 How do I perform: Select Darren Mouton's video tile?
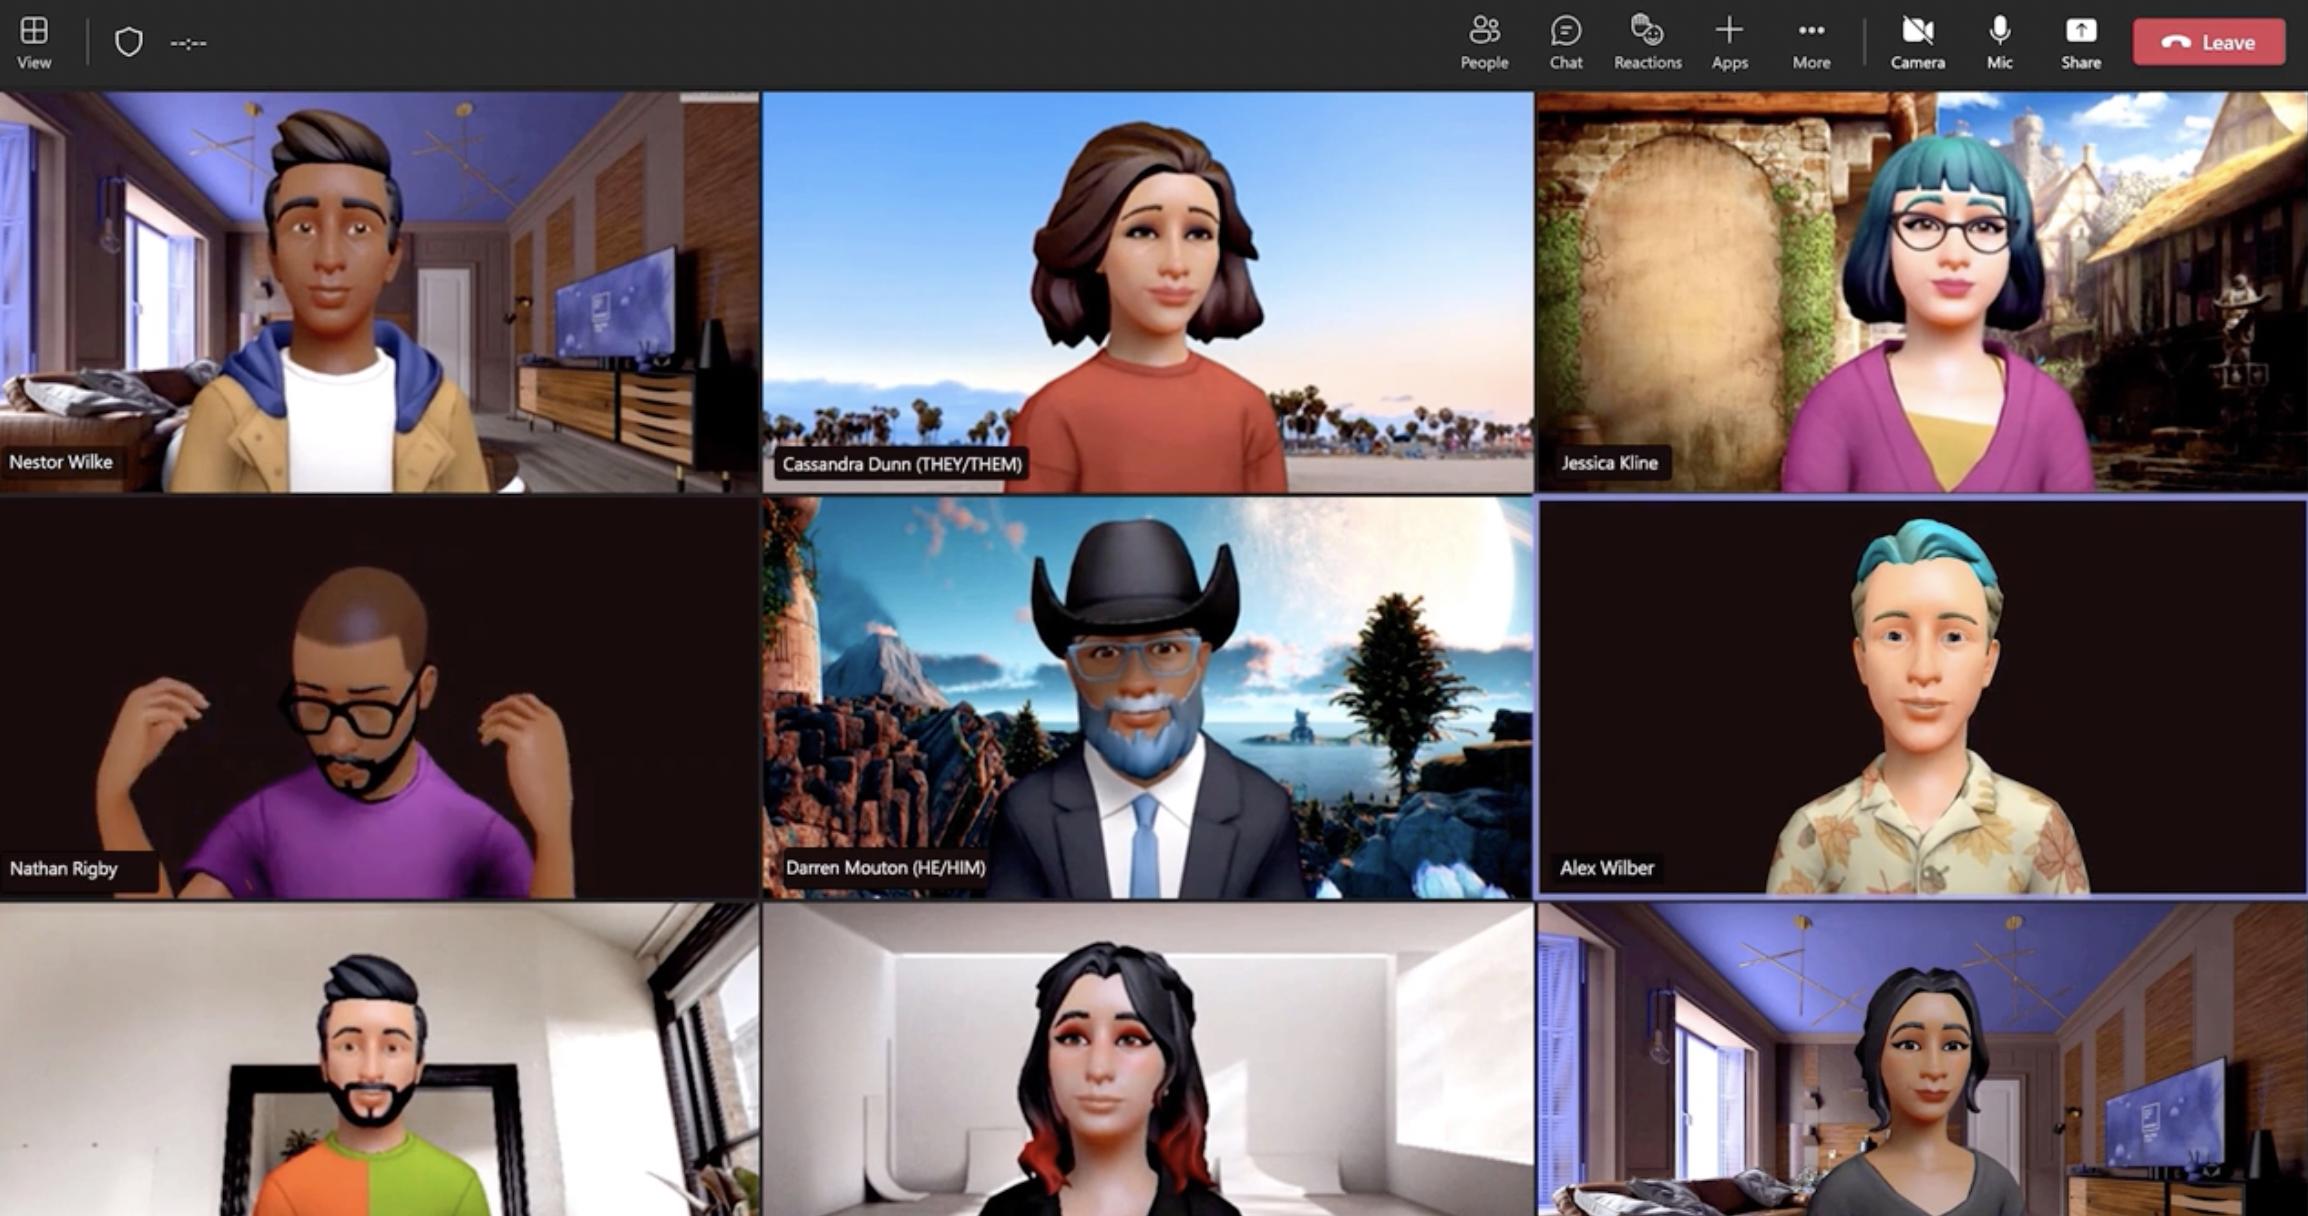[1147, 698]
